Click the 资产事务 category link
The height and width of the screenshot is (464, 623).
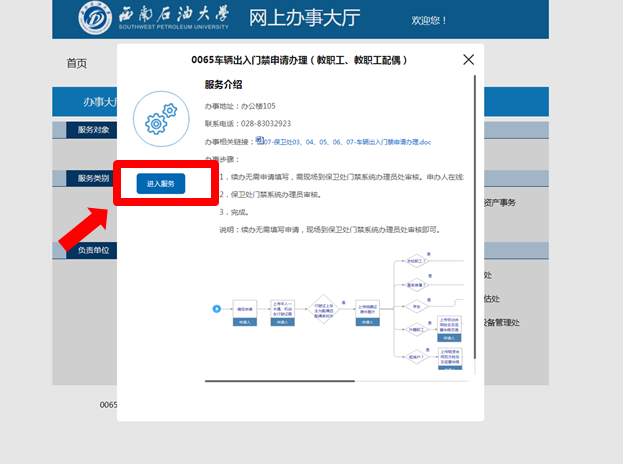tap(498, 202)
